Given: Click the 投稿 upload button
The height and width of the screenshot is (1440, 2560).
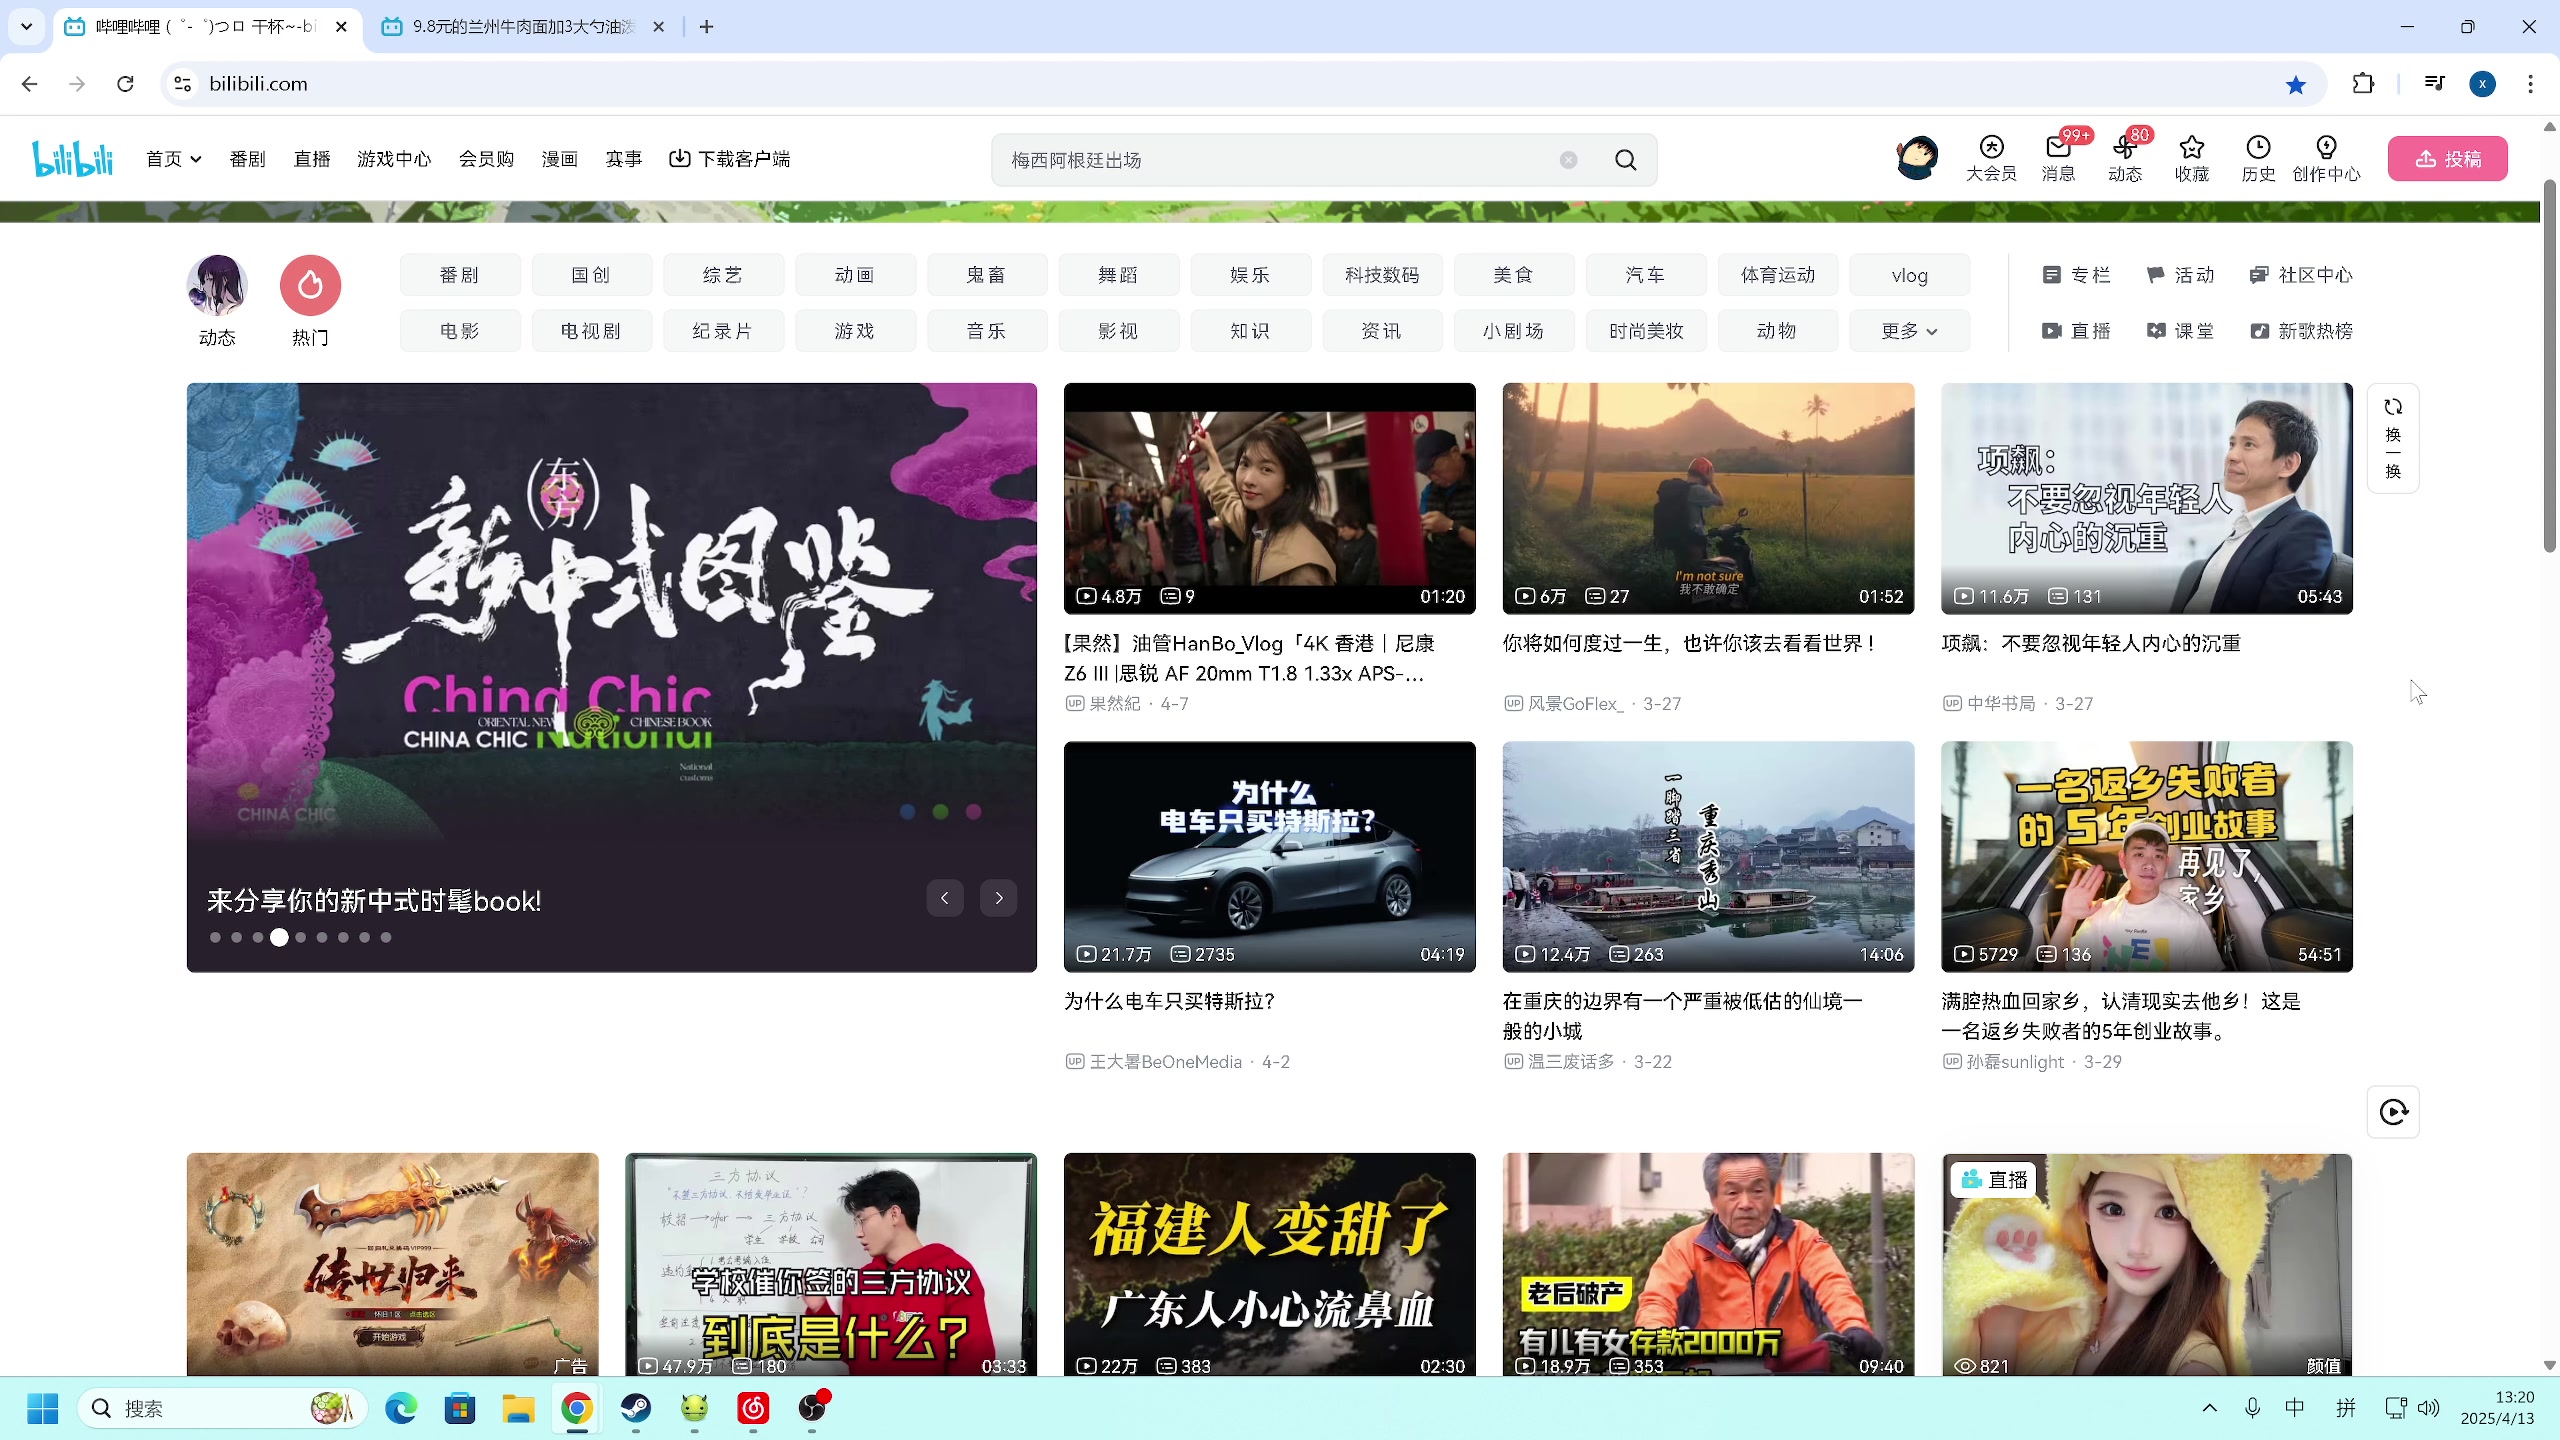Looking at the screenshot, I should 2447,159.
